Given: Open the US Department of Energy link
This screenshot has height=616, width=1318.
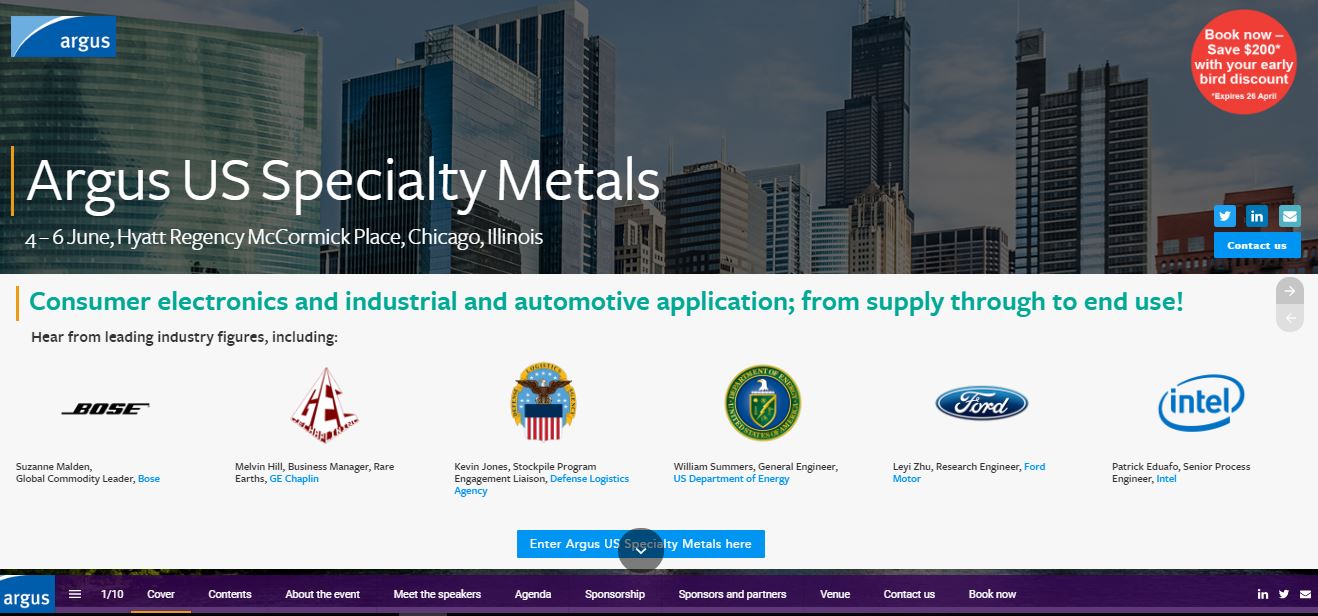Looking at the screenshot, I should [731, 479].
